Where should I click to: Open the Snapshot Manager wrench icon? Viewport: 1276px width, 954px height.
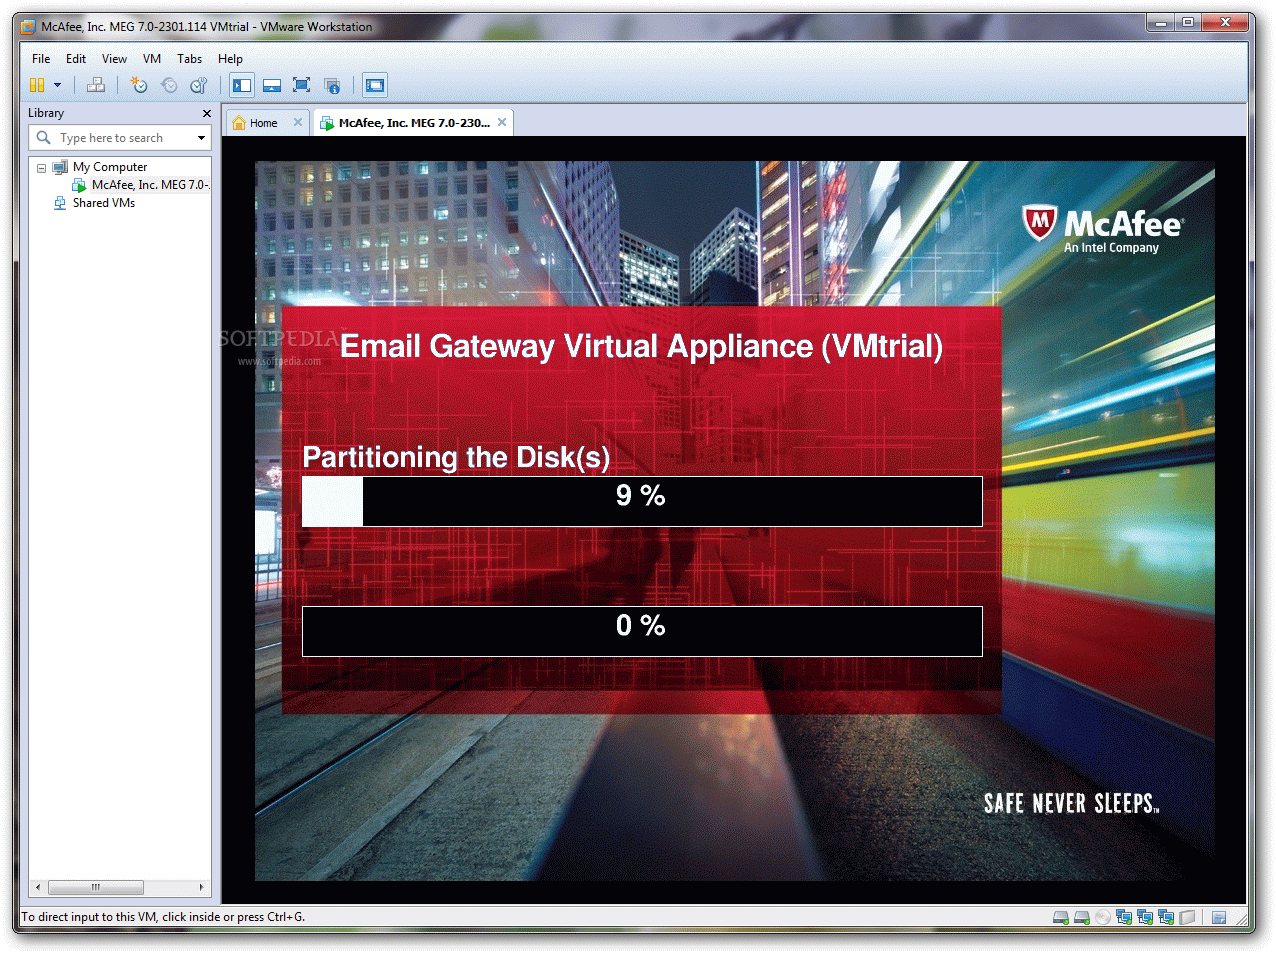click(x=199, y=85)
